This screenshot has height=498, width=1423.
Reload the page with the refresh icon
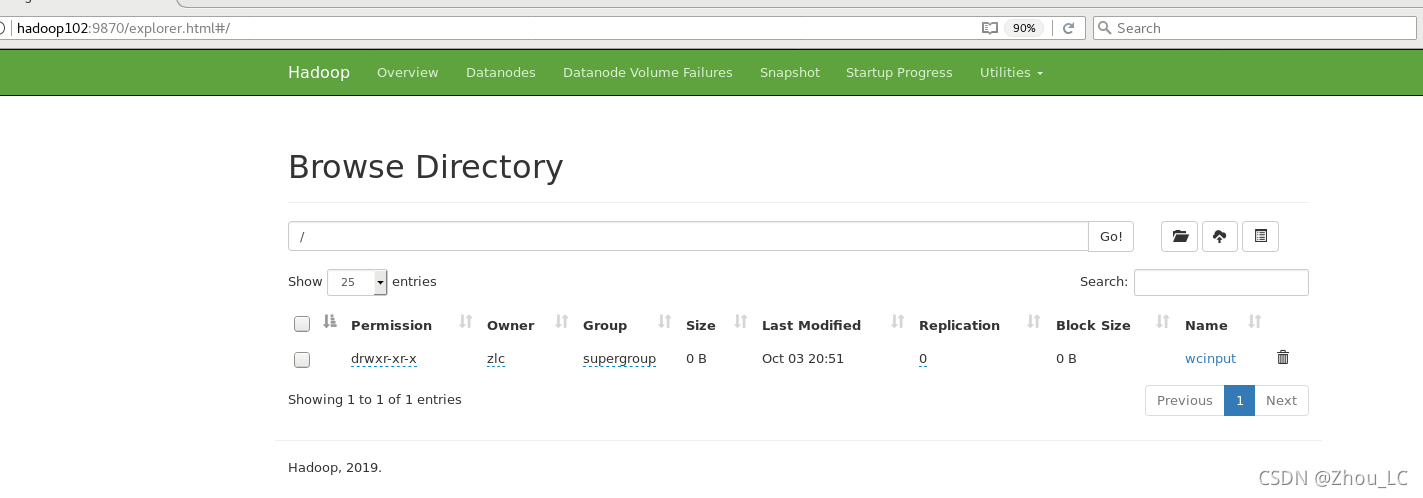1068,28
